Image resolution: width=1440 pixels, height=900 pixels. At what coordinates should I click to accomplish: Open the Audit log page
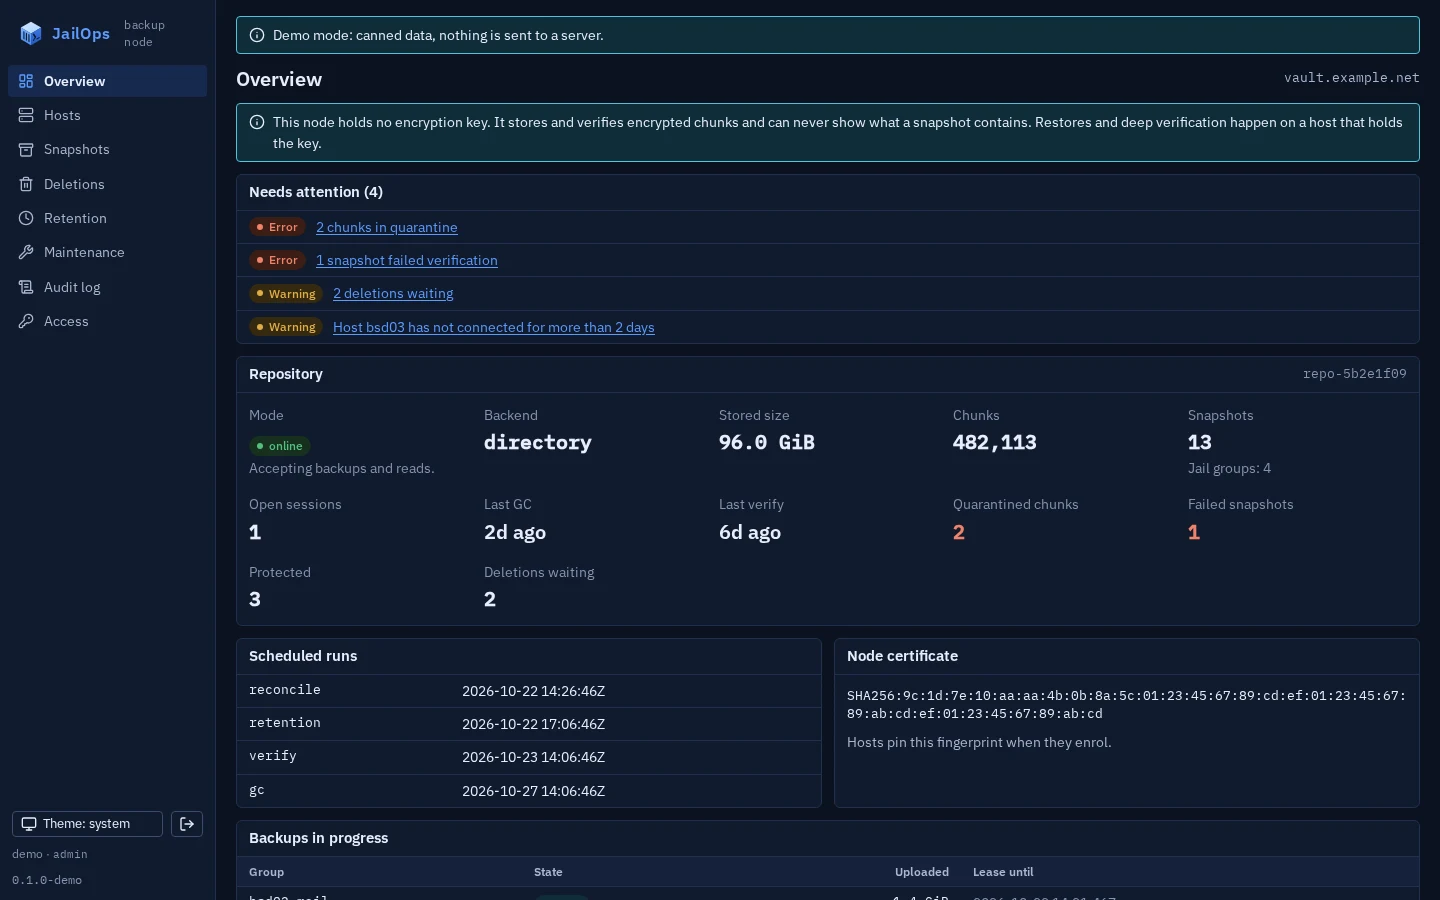[107, 287]
